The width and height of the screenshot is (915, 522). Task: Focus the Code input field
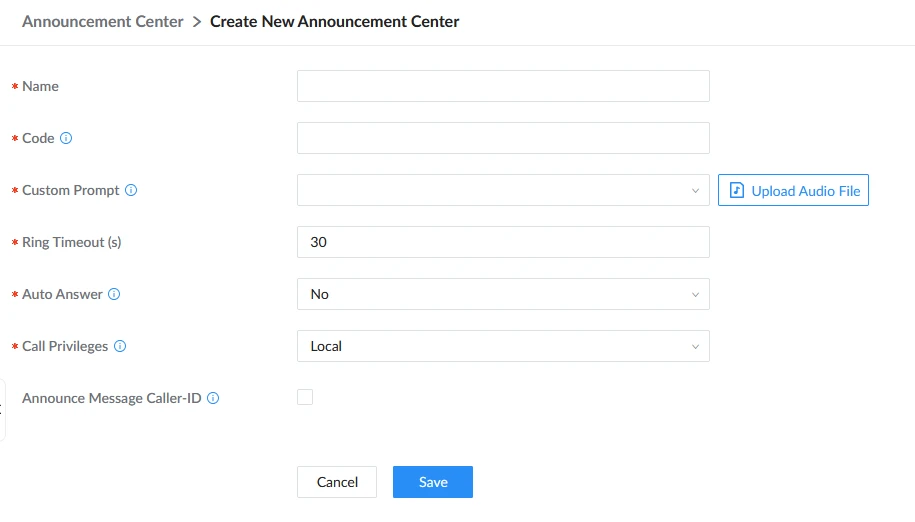503,138
